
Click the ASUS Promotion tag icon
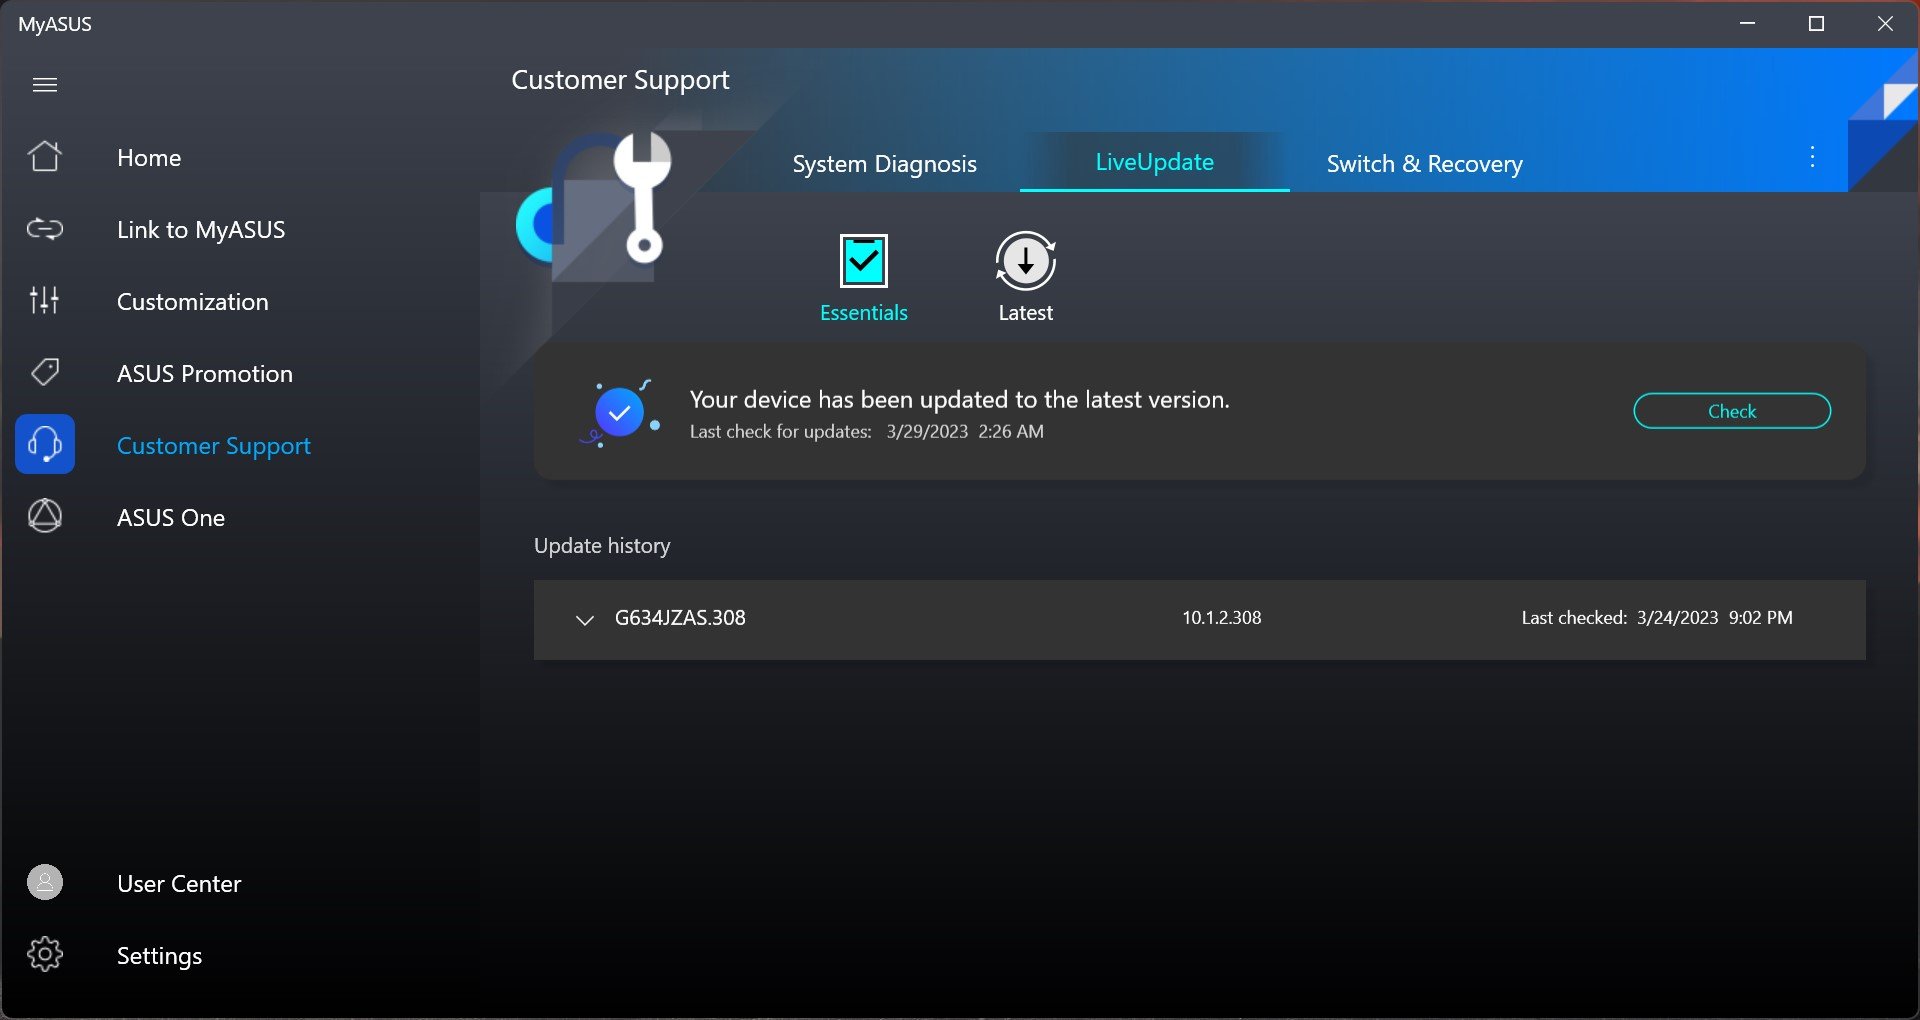tap(45, 373)
